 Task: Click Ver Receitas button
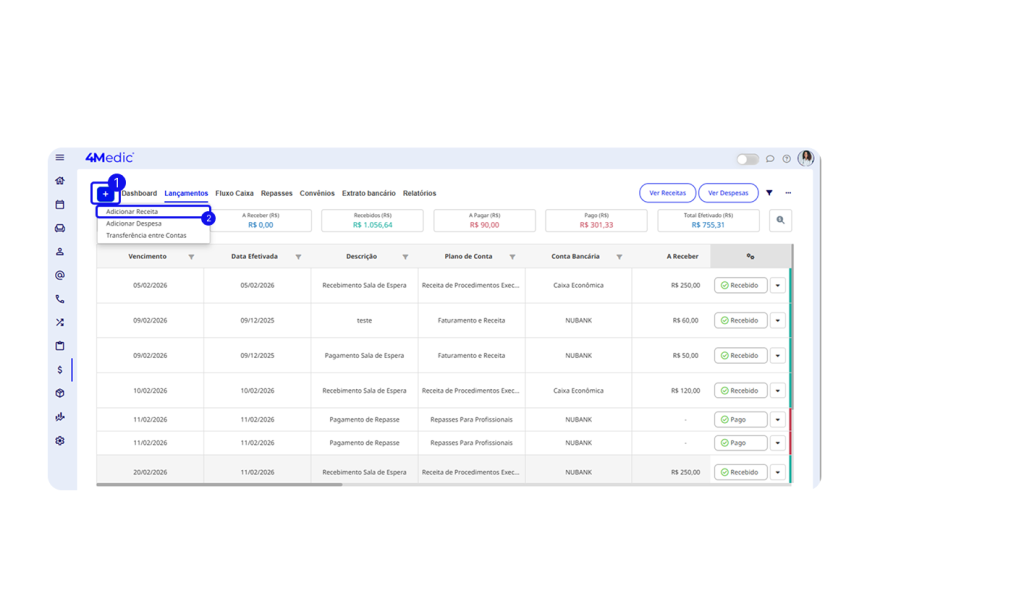coord(667,193)
